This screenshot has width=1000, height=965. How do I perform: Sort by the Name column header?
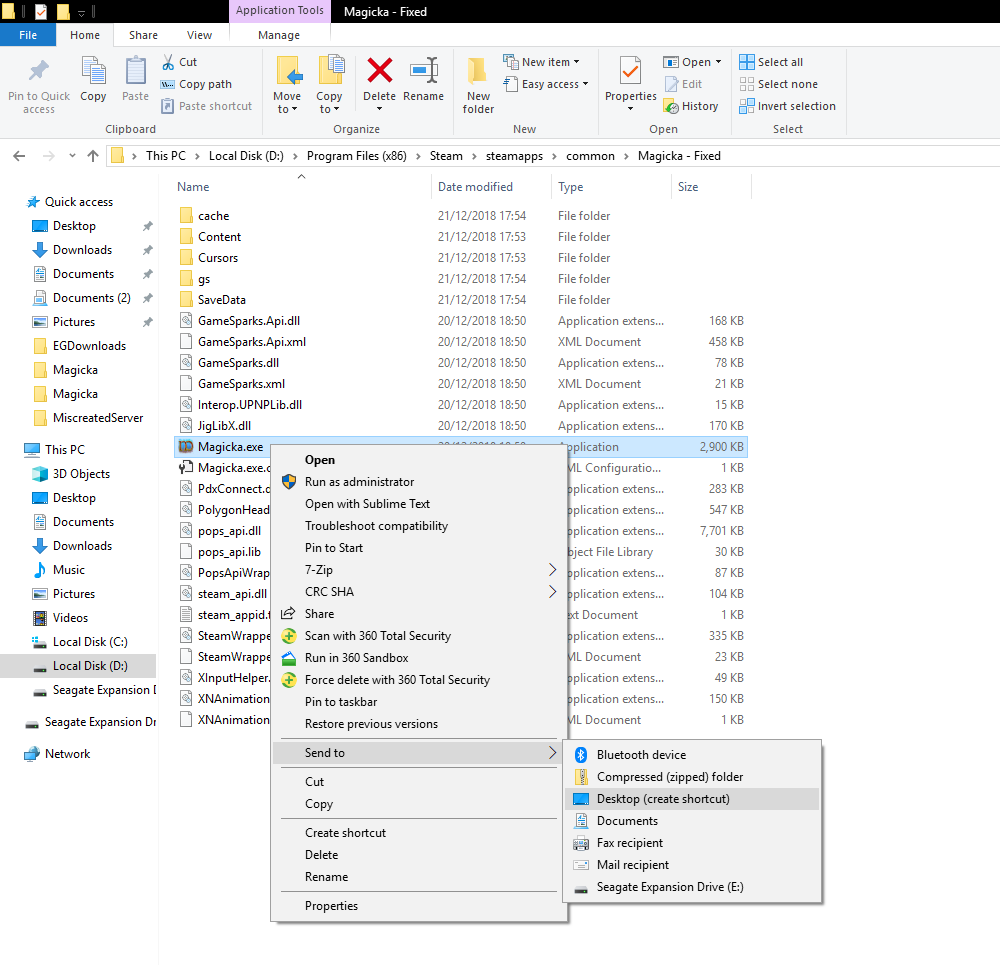(x=193, y=187)
